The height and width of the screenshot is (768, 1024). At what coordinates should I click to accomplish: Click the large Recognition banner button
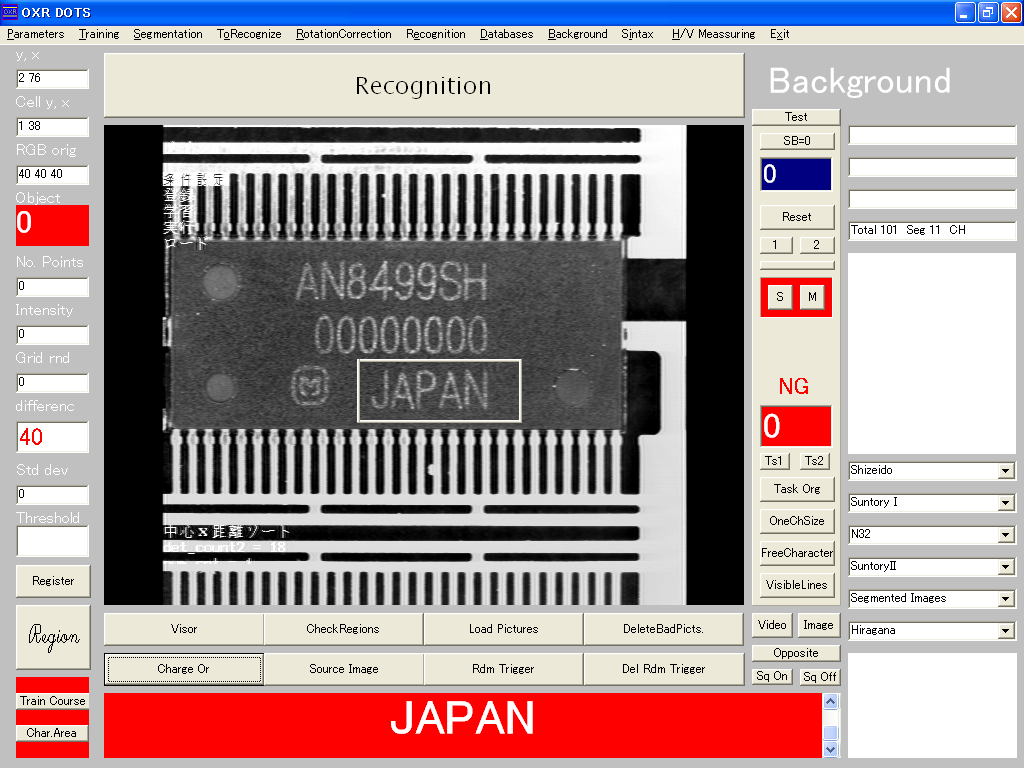[424, 86]
